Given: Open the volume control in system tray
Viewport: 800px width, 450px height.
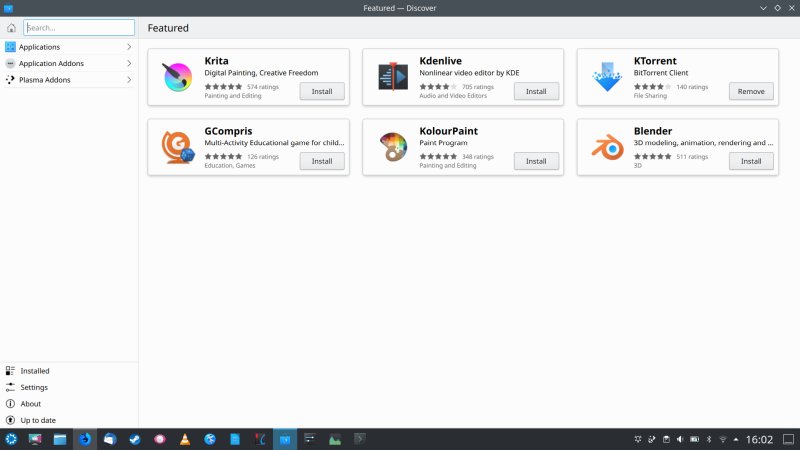Looking at the screenshot, I should 680,439.
